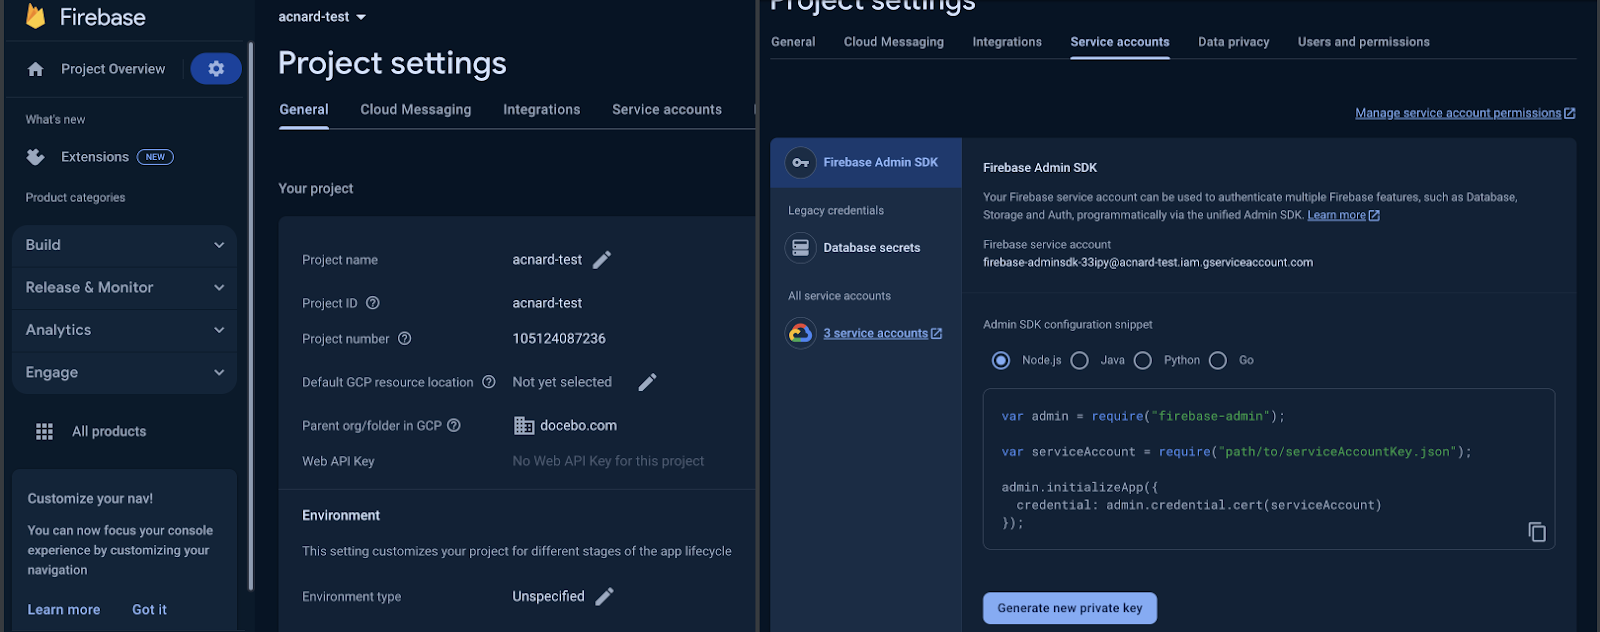Select the Node.js radio button
This screenshot has width=1600, height=632.
(x=1001, y=360)
